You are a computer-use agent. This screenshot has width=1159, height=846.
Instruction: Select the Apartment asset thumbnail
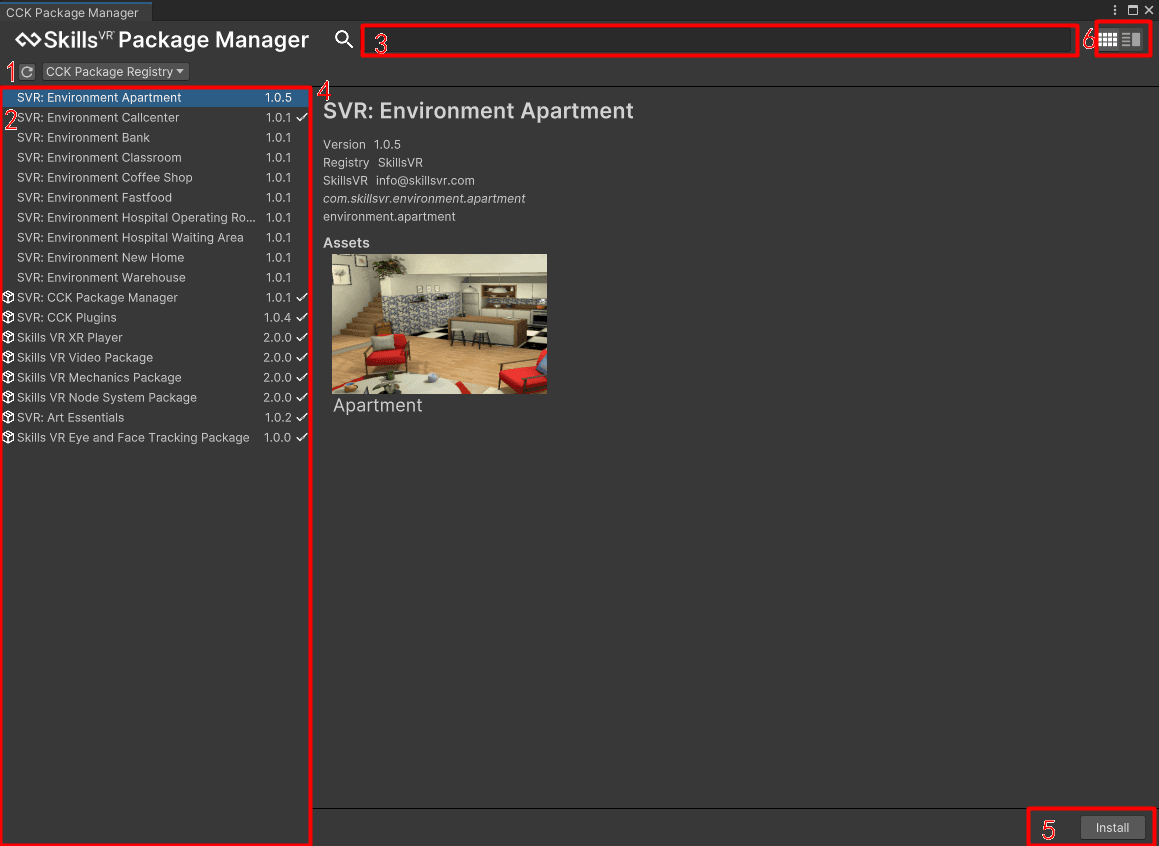click(x=439, y=324)
